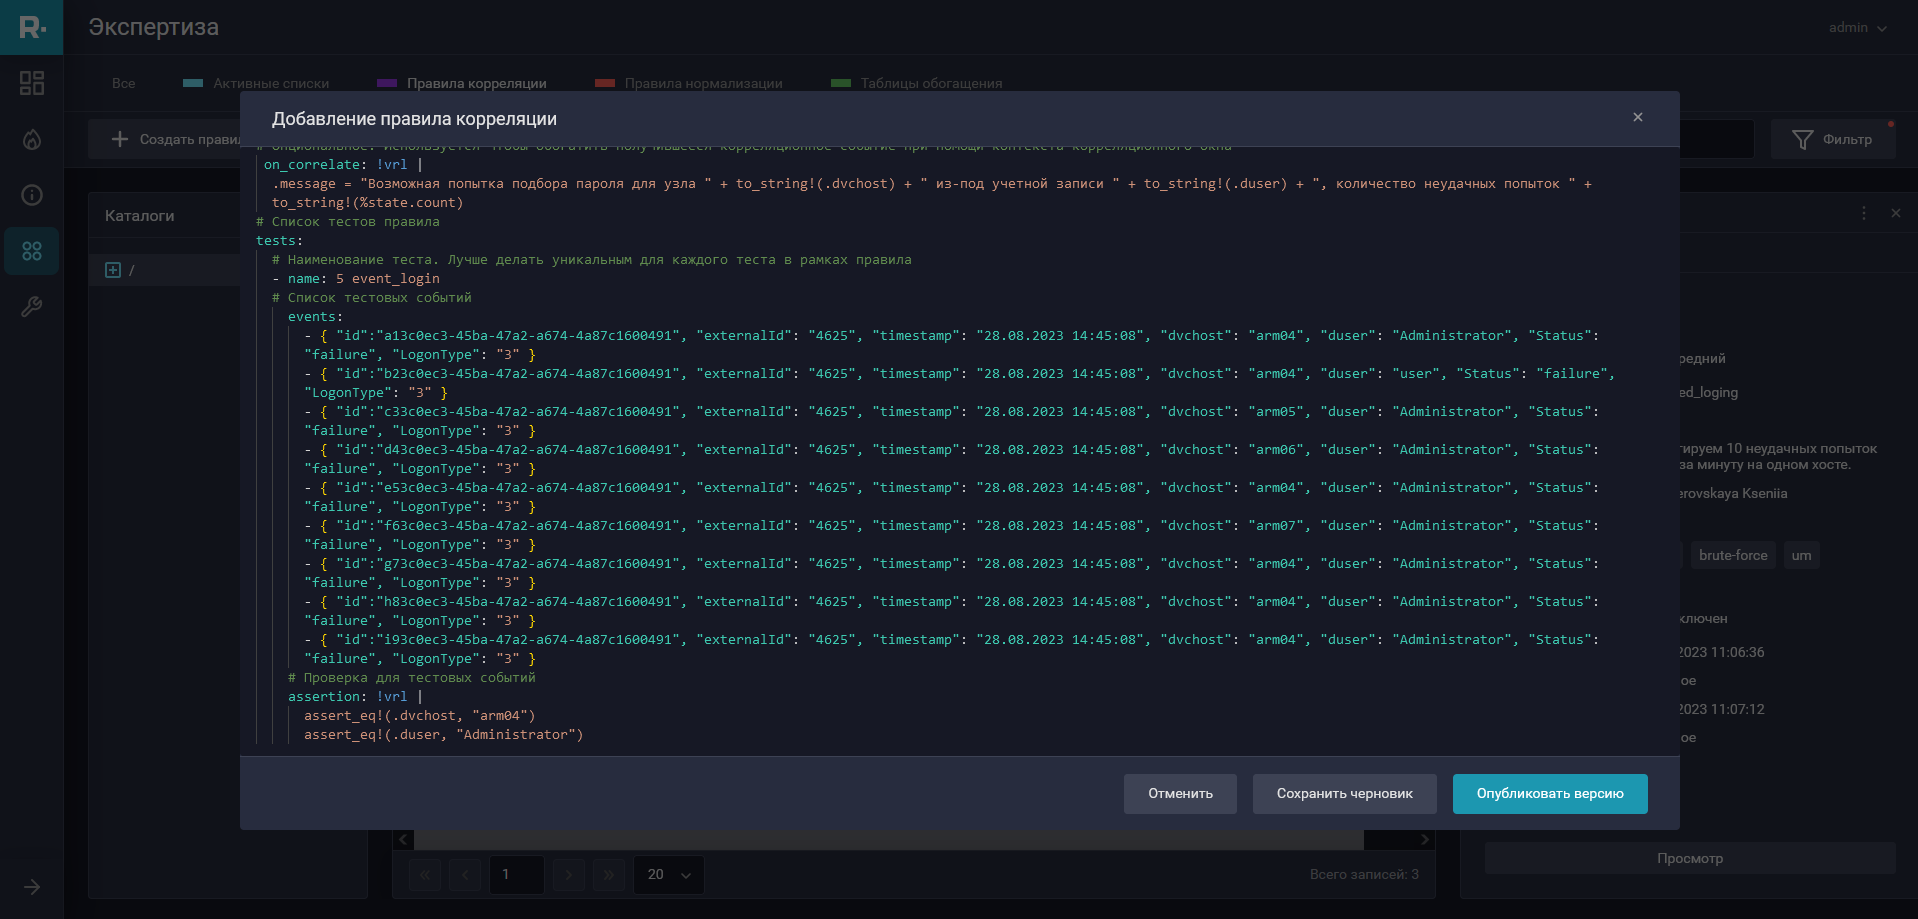Click the R logo home icon
This screenshot has width=1918, height=919.
pos(31,27)
